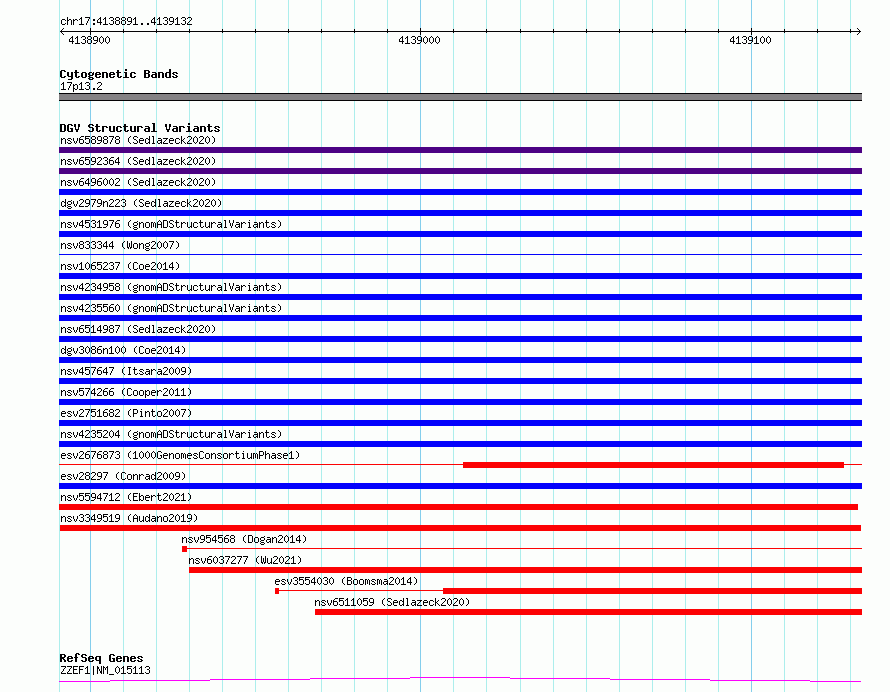Select the purple bar for nsv6589878
The height and width of the screenshot is (692, 890).
[x=460, y=150]
